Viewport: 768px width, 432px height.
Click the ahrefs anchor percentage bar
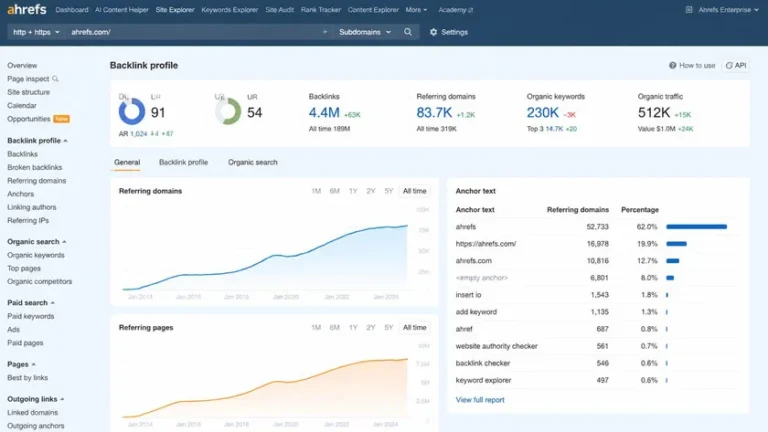coord(696,227)
